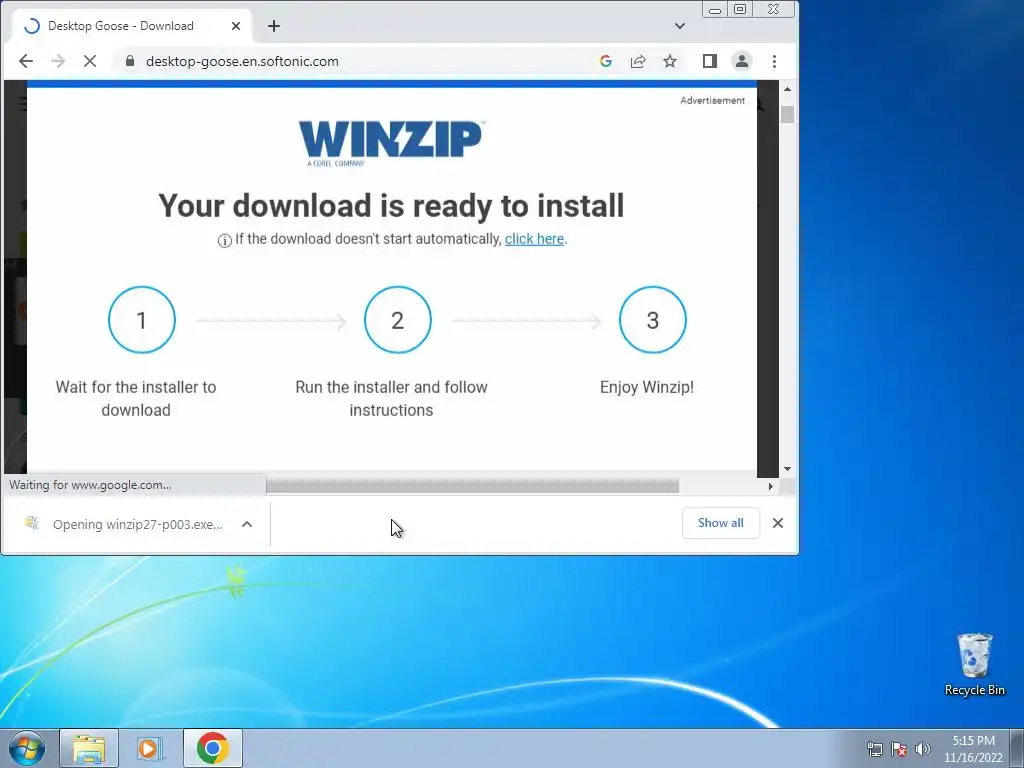1024x768 pixels.
Task: Click the vertical scrollbar down arrow
Action: [x=787, y=469]
